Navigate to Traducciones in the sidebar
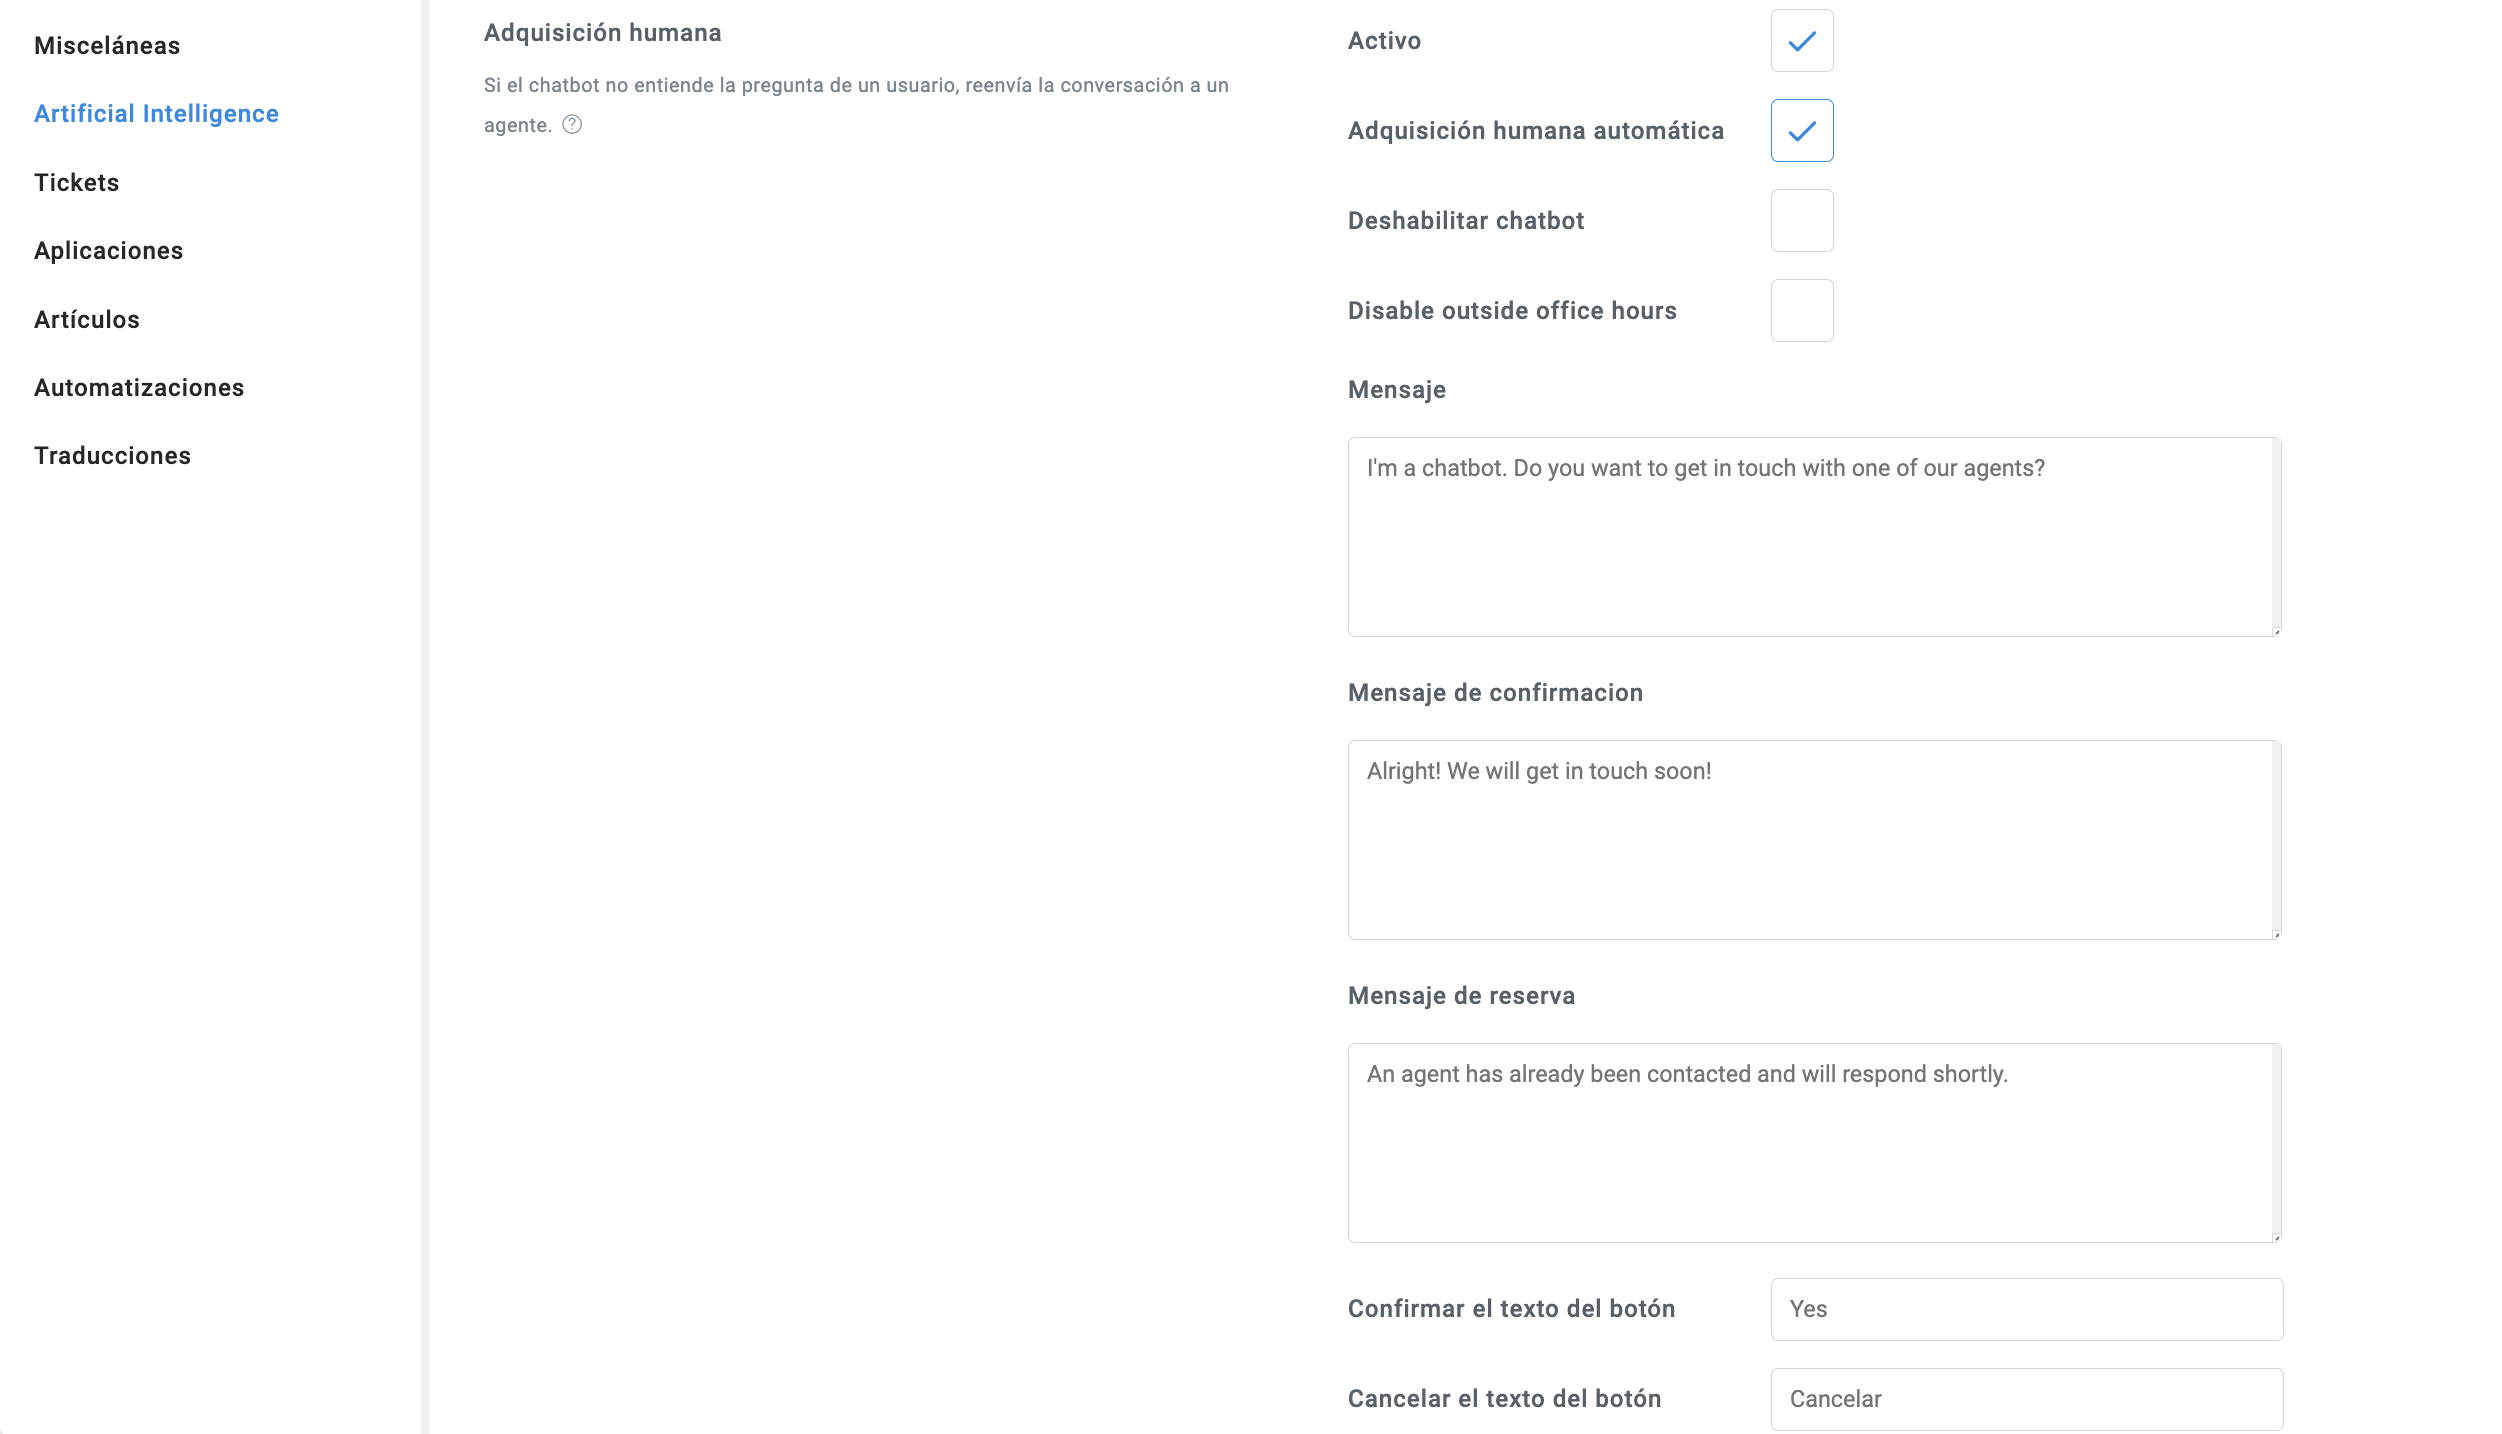Screen dimensions: 2502x1434 [x=112, y=456]
